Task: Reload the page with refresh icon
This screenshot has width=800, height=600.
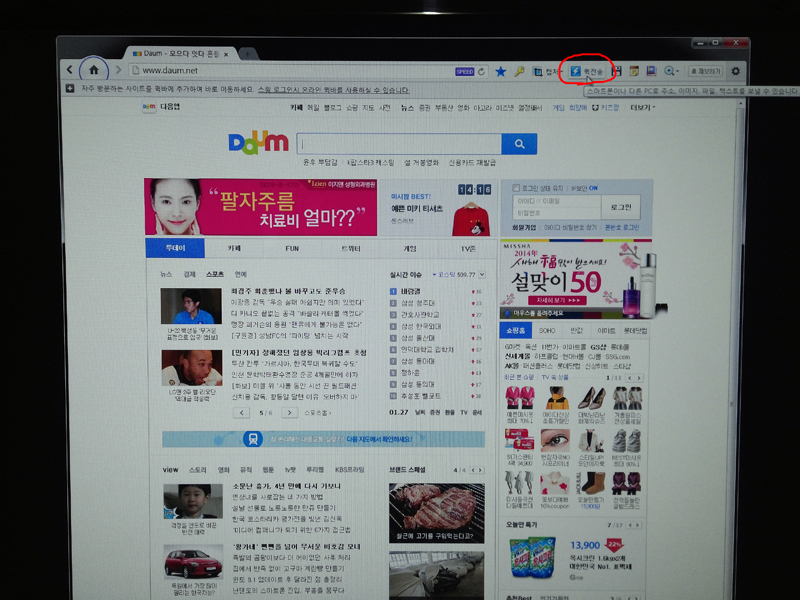Action: pos(482,71)
